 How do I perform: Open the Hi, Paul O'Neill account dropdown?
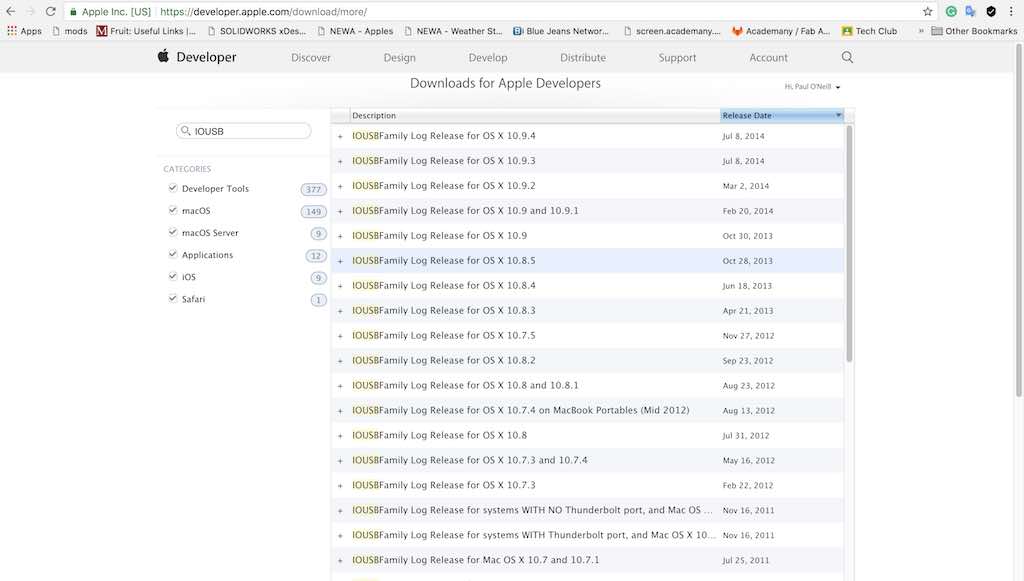[x=812, y=87]
